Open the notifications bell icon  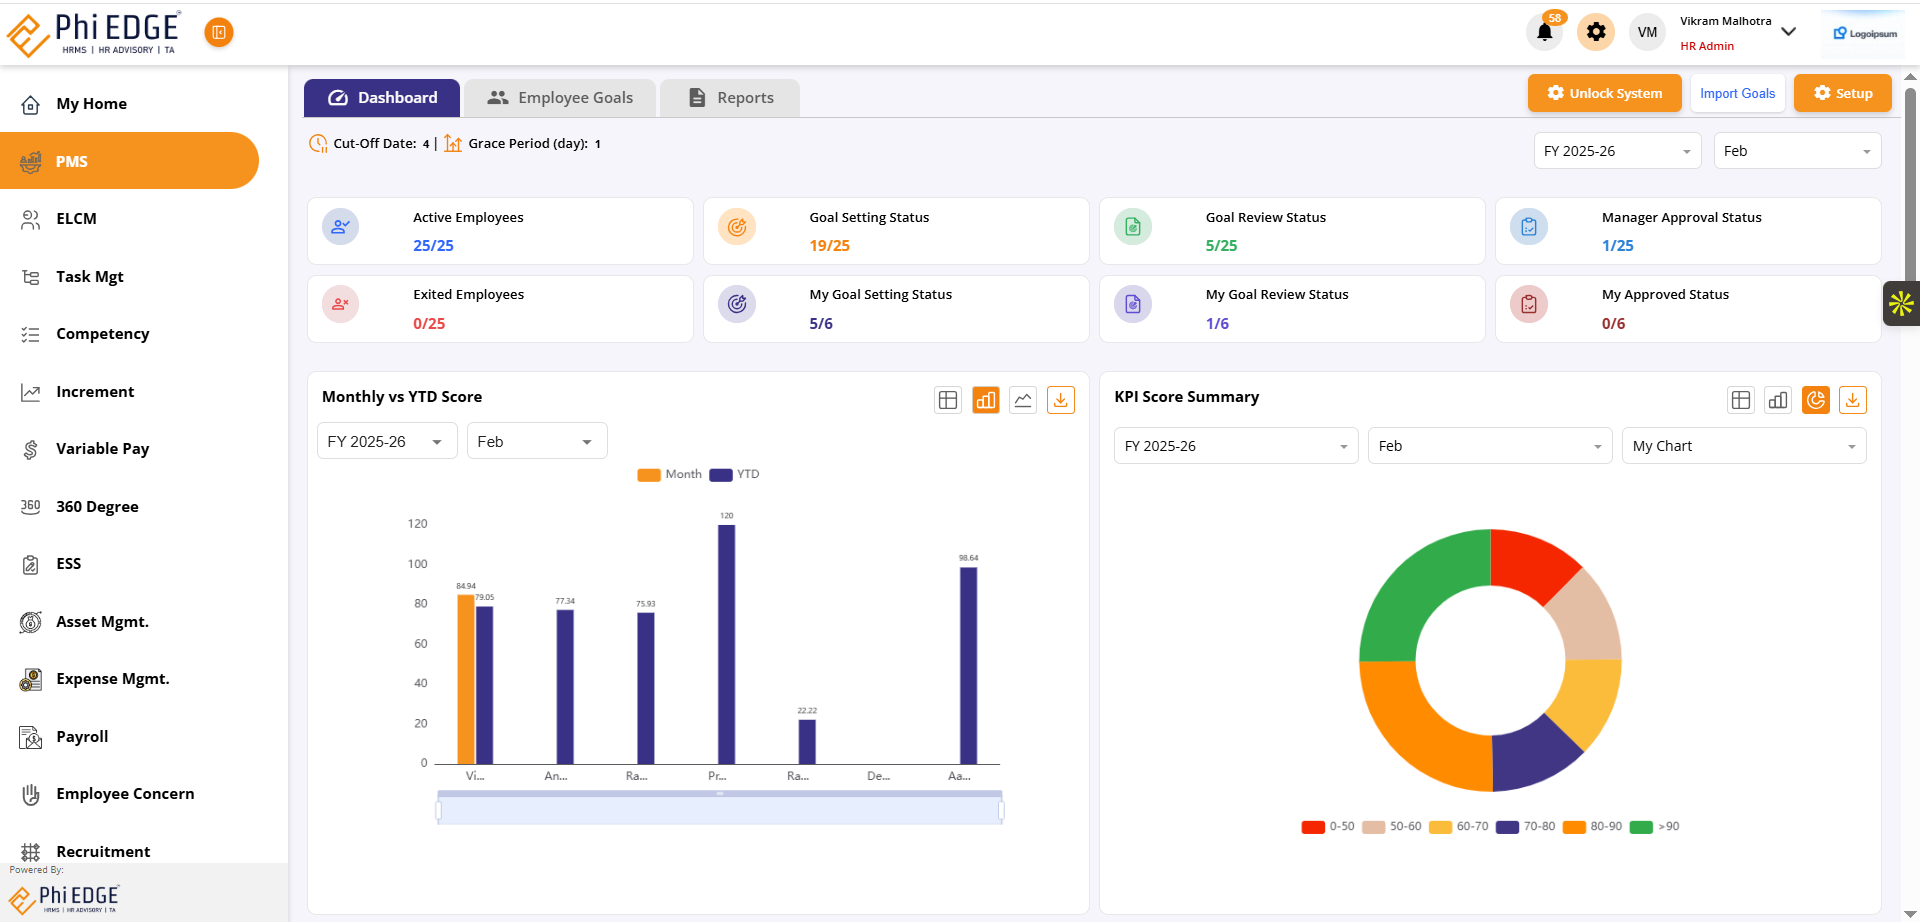[1544, 32]
